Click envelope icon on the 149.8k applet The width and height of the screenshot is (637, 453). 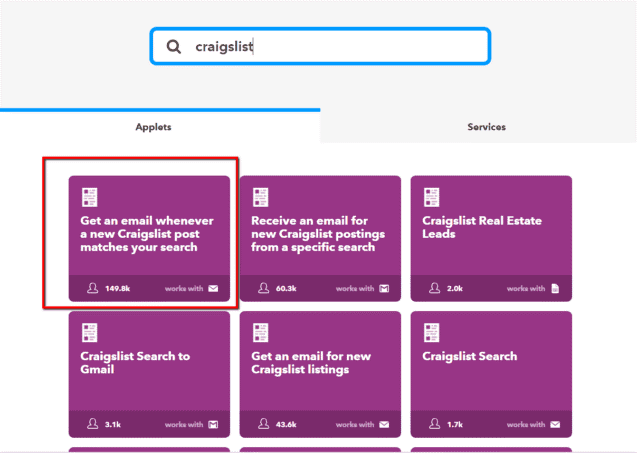[213, 288]
